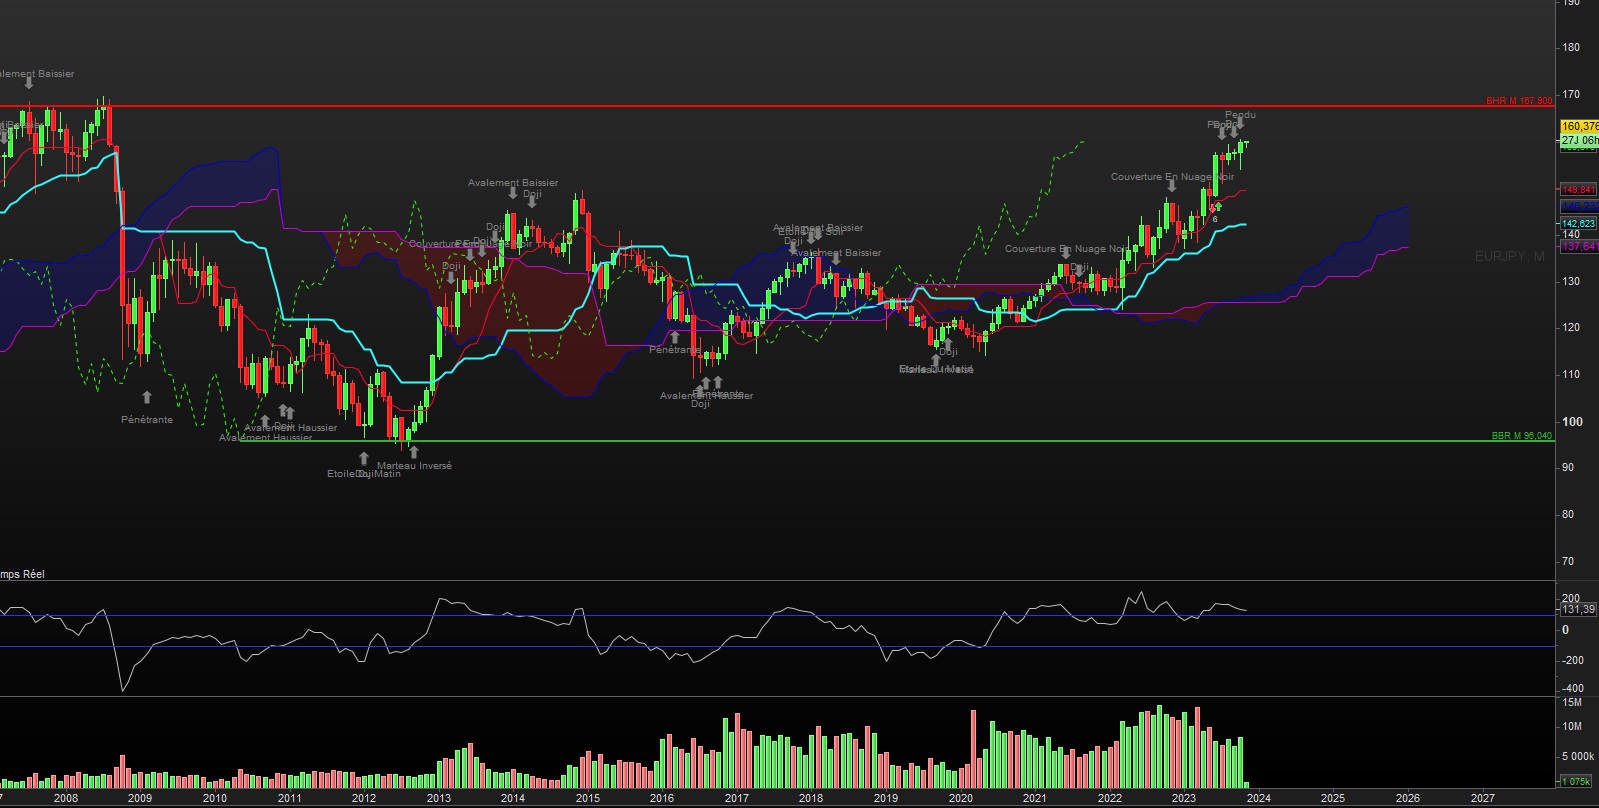This screenshot has height=808, width=1599.
Task: Click the magenta 137,641 price tag
Action: point(1579,246)
